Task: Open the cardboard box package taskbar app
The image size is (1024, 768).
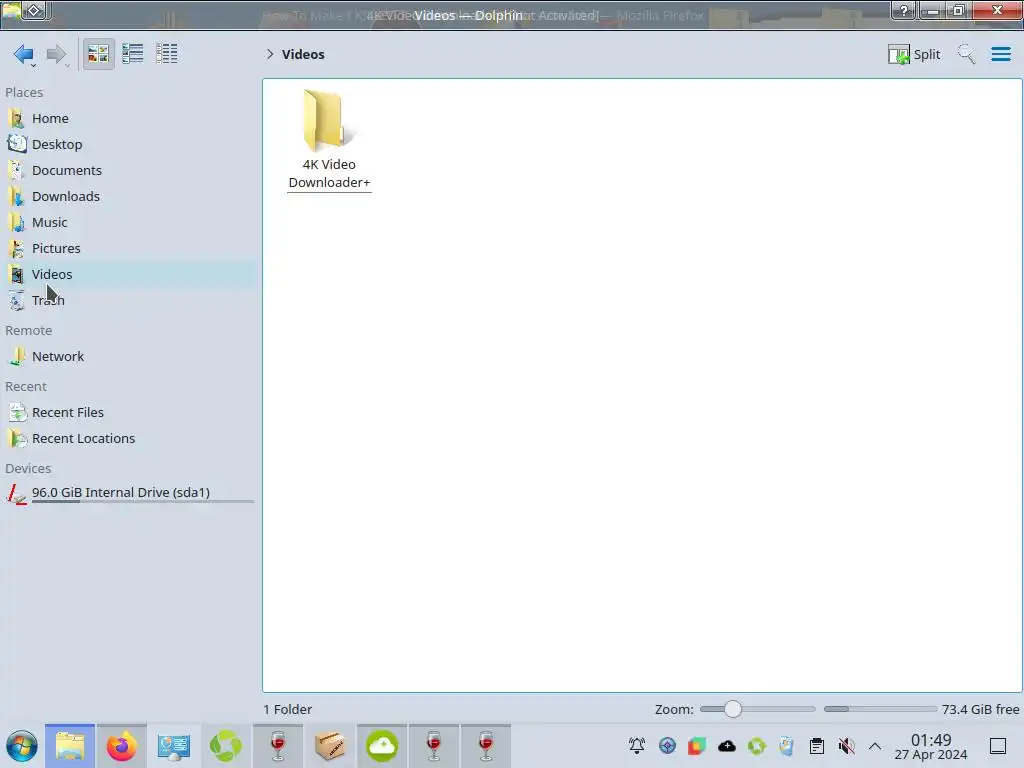Action: 330,746
